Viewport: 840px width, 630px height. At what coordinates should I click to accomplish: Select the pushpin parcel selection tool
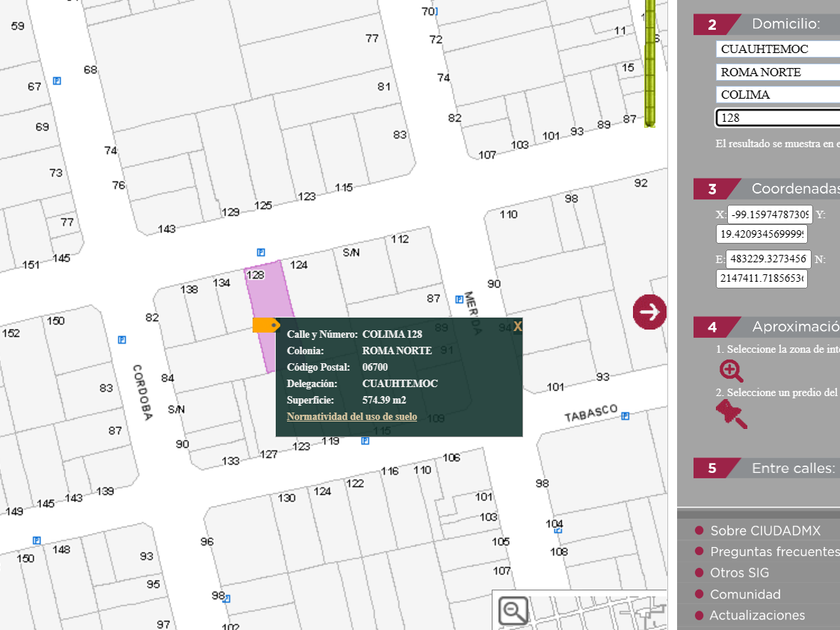[x=731, y=413]
